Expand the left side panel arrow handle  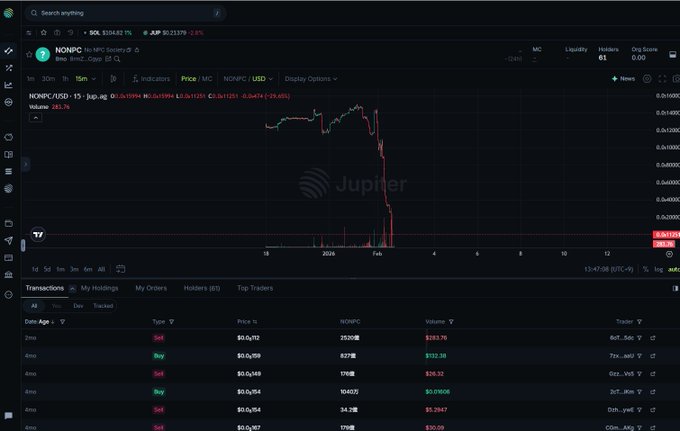coord(26,164)
